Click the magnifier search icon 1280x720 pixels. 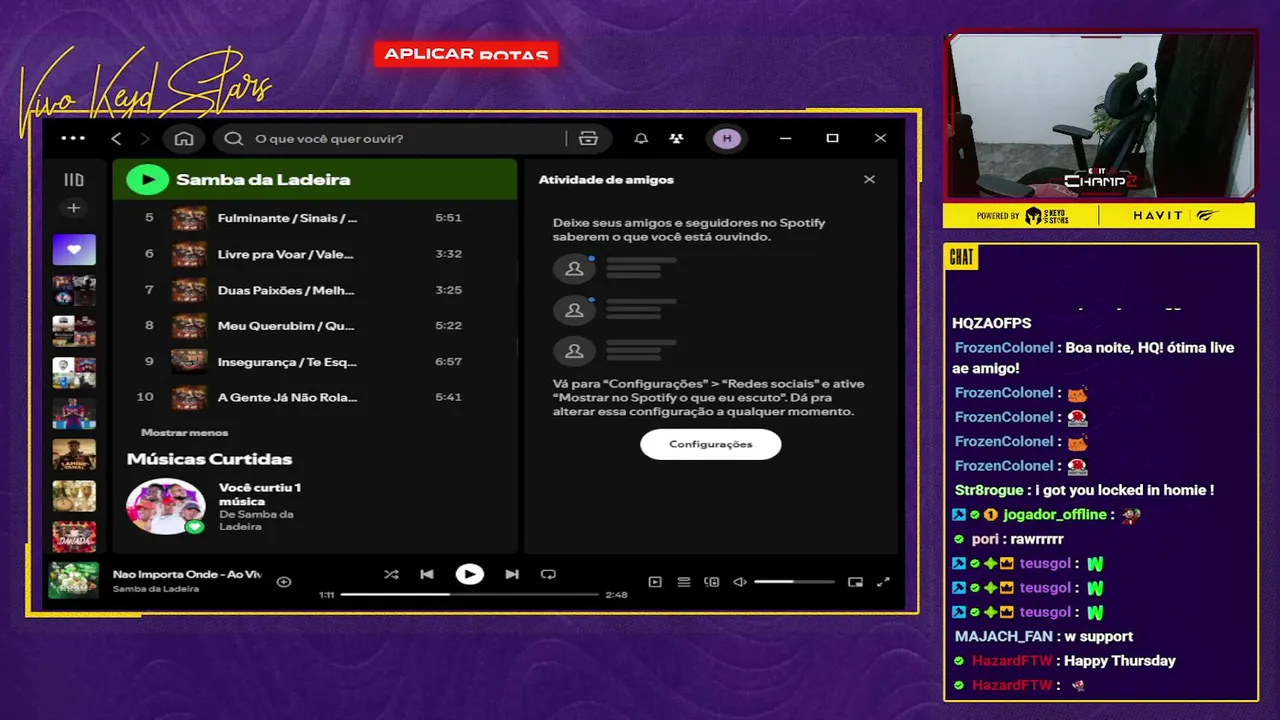[233, 138]
